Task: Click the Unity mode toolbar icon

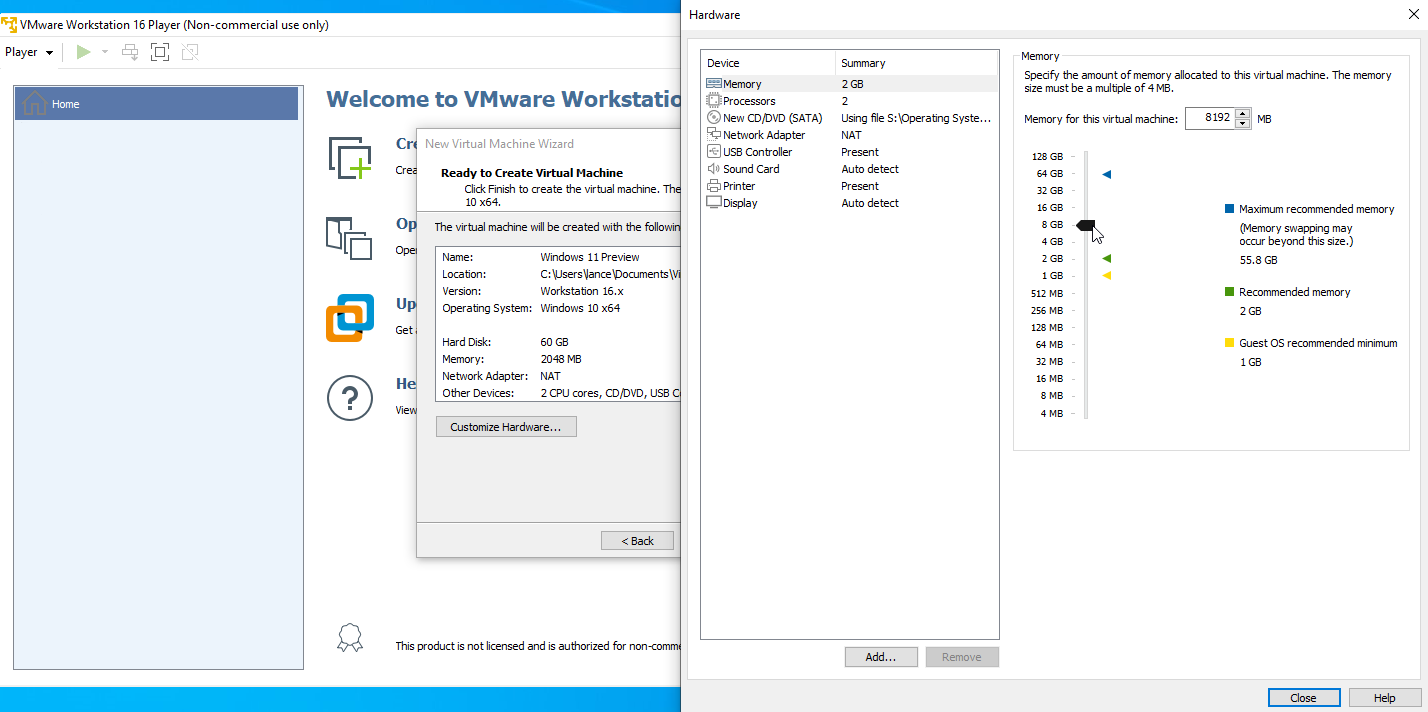Action: (x=190, y=52)
